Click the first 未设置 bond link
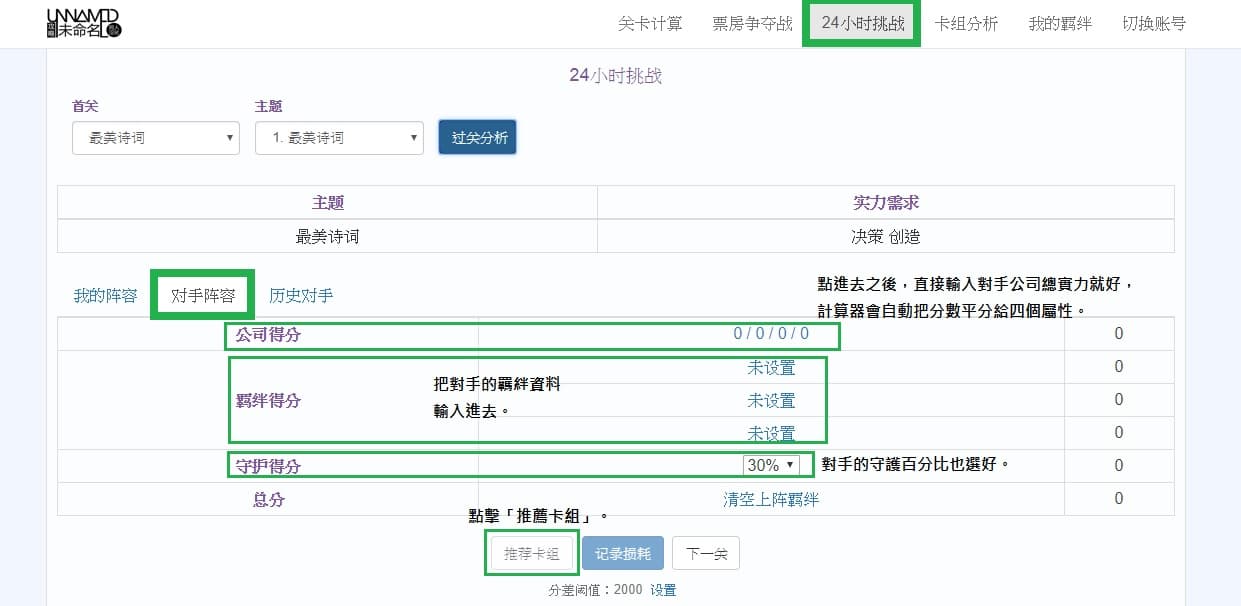1241x606 pixels. tap(771, 367)
